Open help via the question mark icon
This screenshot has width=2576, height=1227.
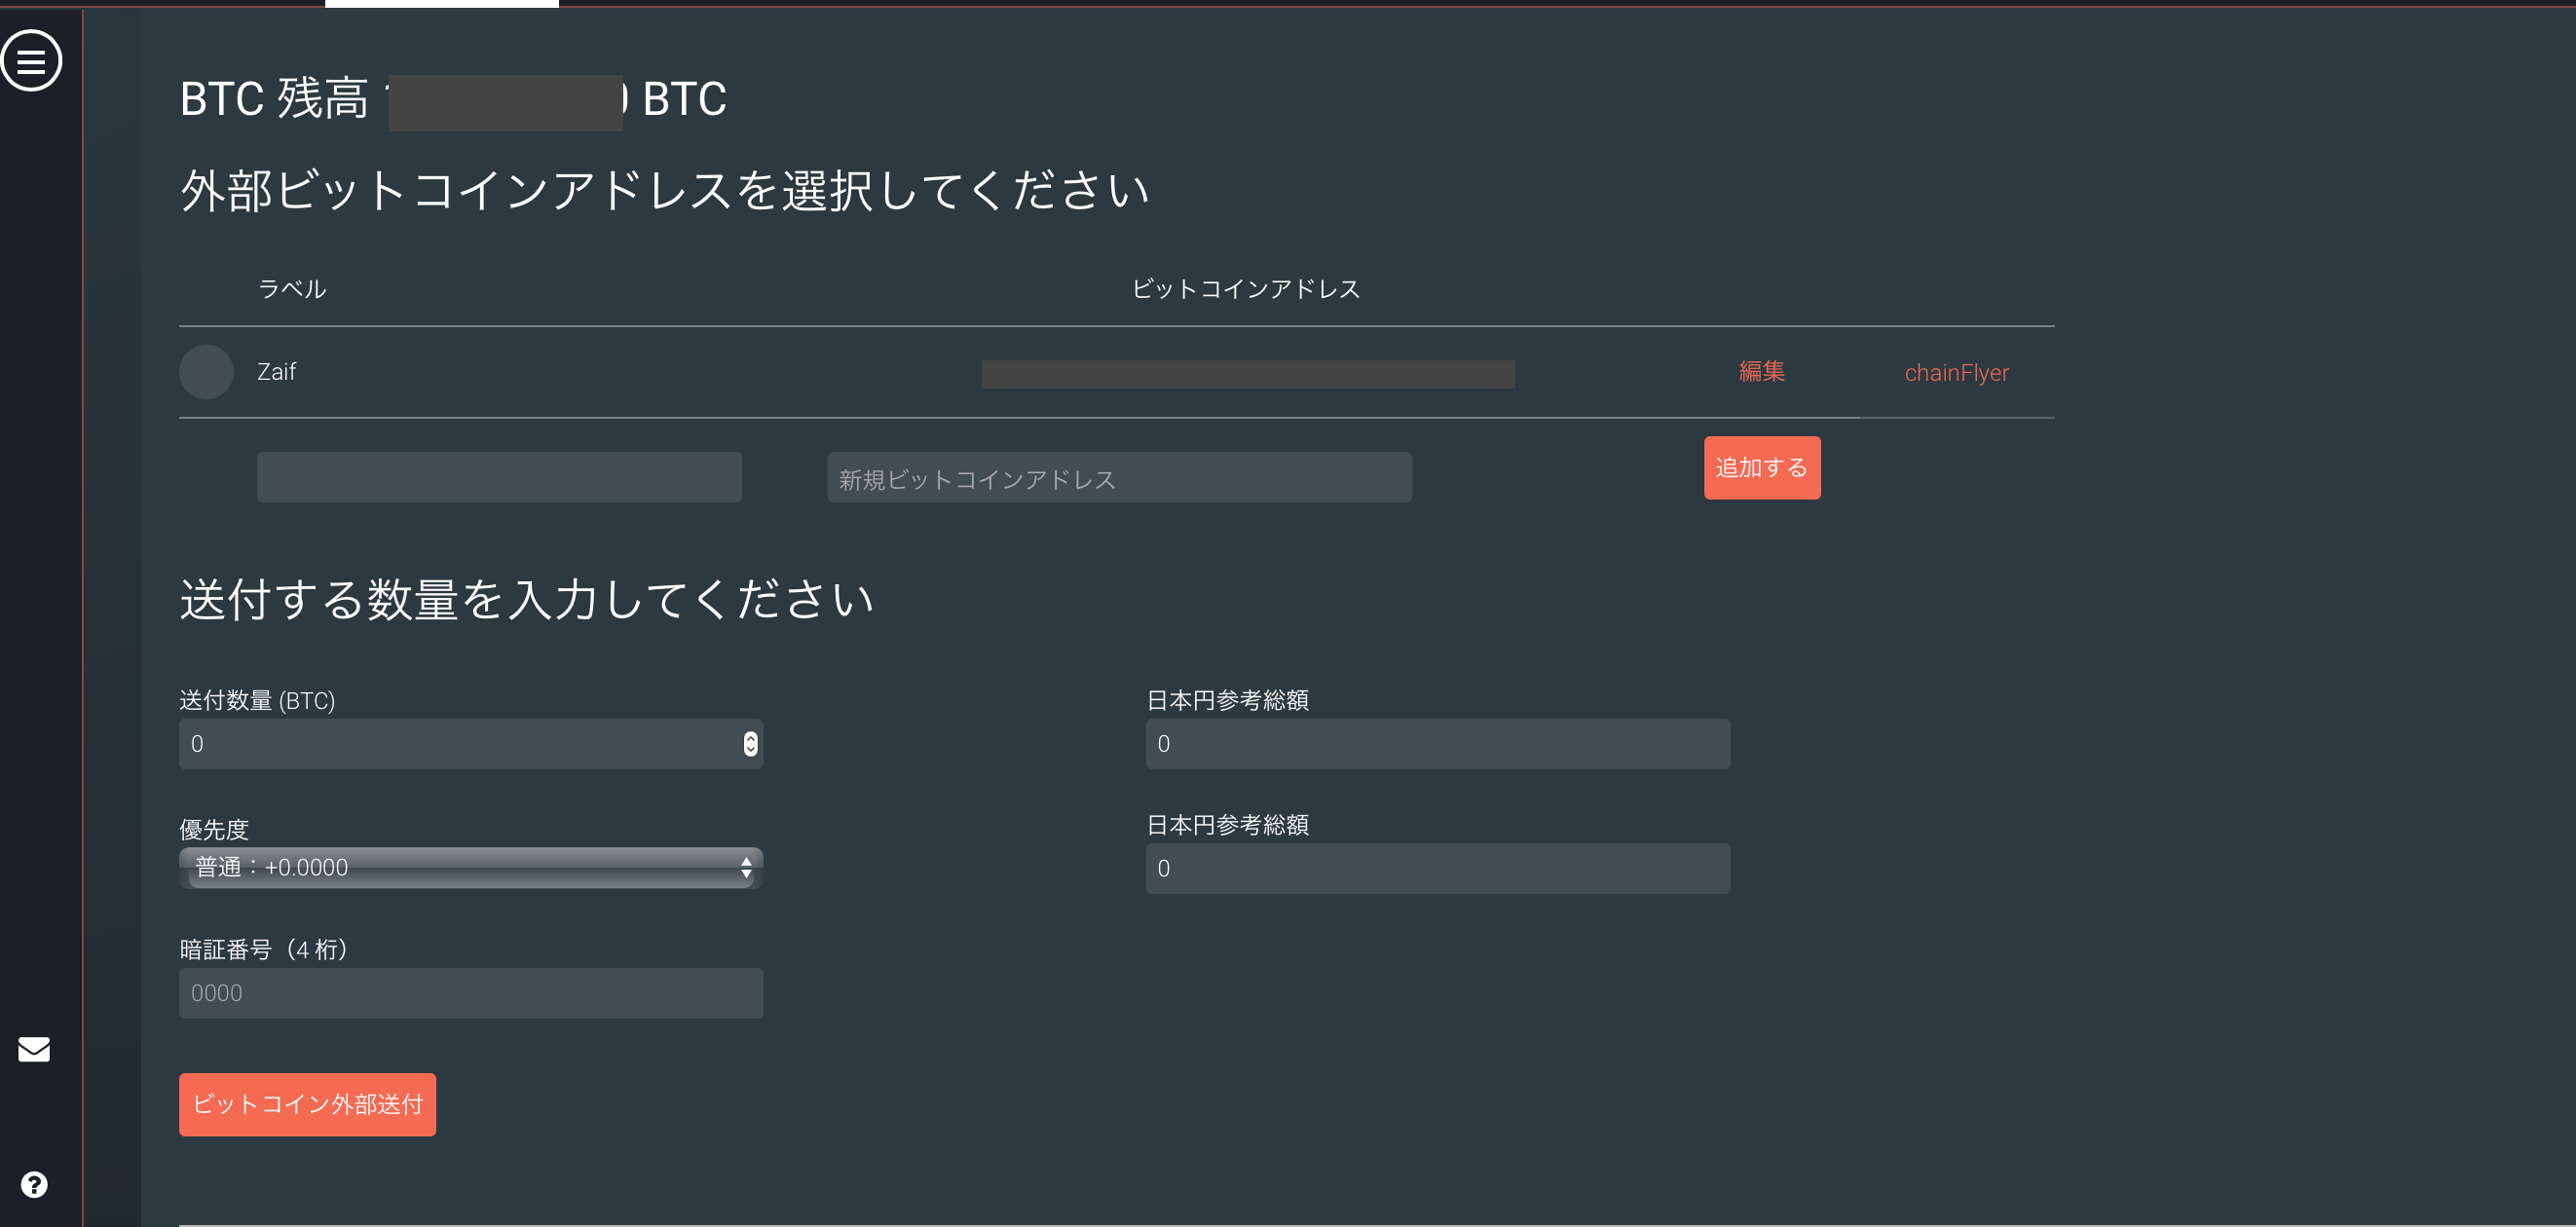(x=34, y=1184)
